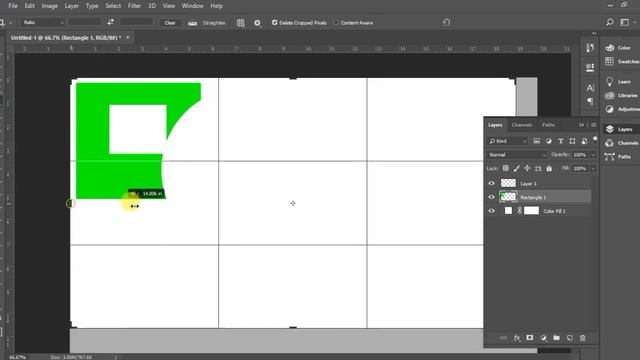
Task: Create a new group folder icon
Action: [556, 338]
